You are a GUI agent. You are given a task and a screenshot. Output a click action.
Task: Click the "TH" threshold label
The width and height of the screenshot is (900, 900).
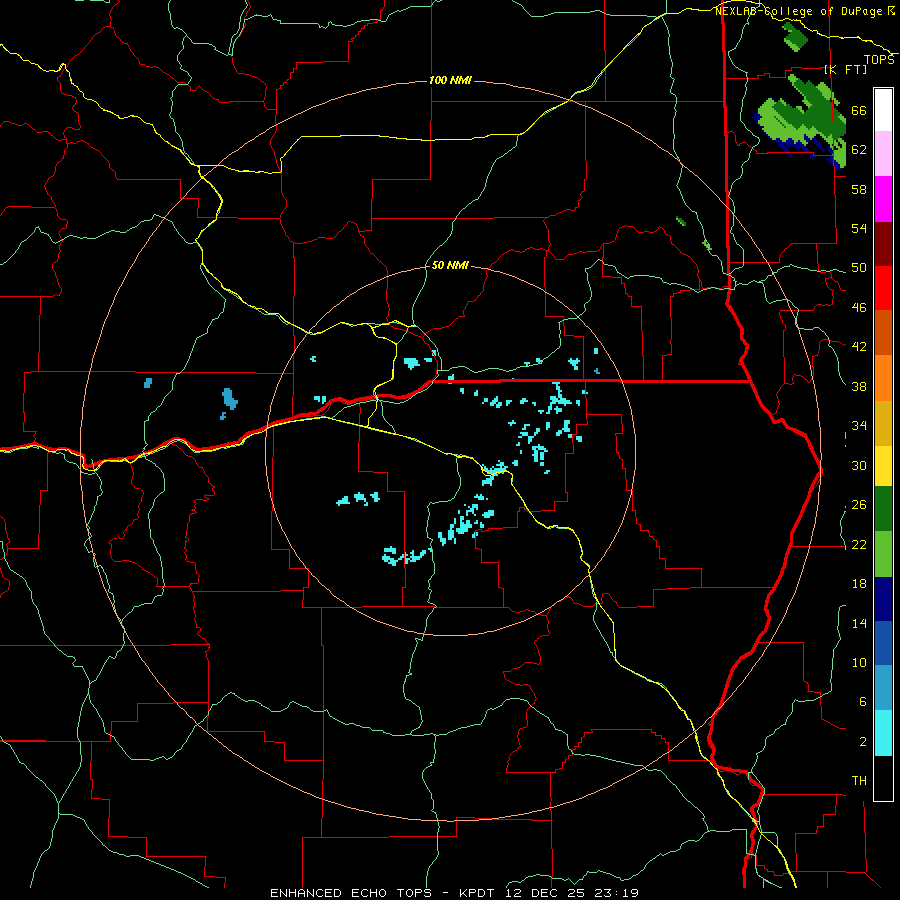click(859, 781)
